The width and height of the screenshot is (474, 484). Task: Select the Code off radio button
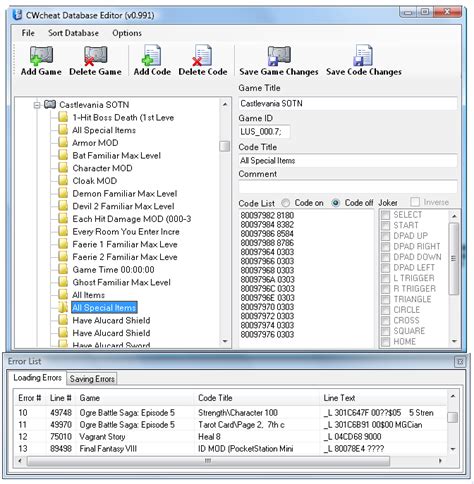click(x=336, y=203)
